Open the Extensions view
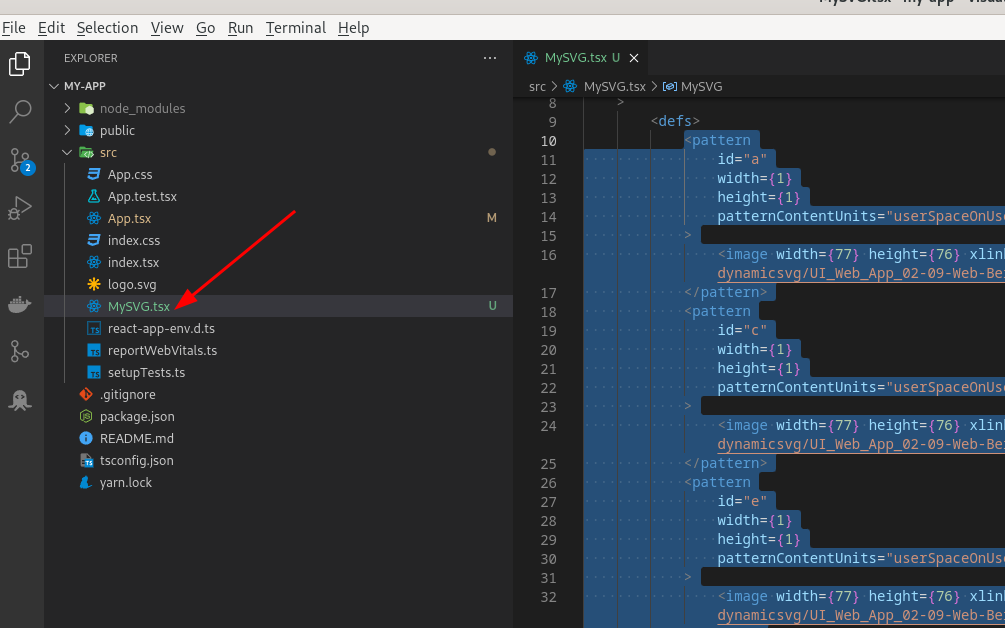Viewport: 1005px width, 628px height. pos(20,256)
